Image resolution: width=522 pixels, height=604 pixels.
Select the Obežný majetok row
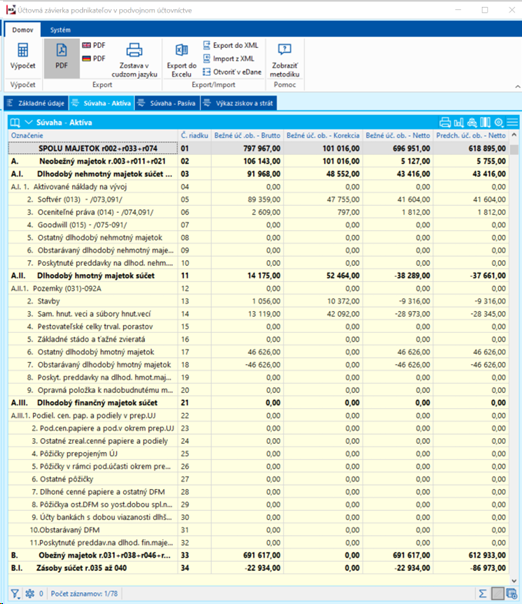[x=258, y=555]
